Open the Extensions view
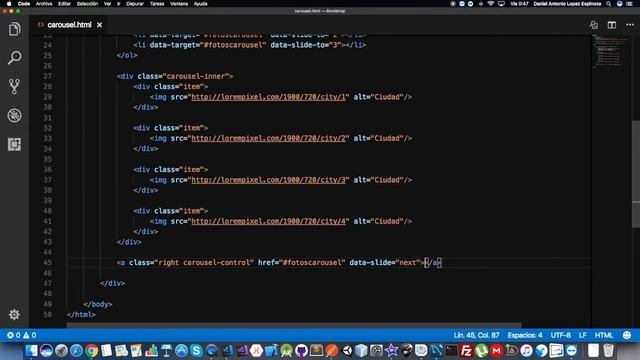Image resolution: width=640 pixels, height=360 pixels. (x=14, y=144)
